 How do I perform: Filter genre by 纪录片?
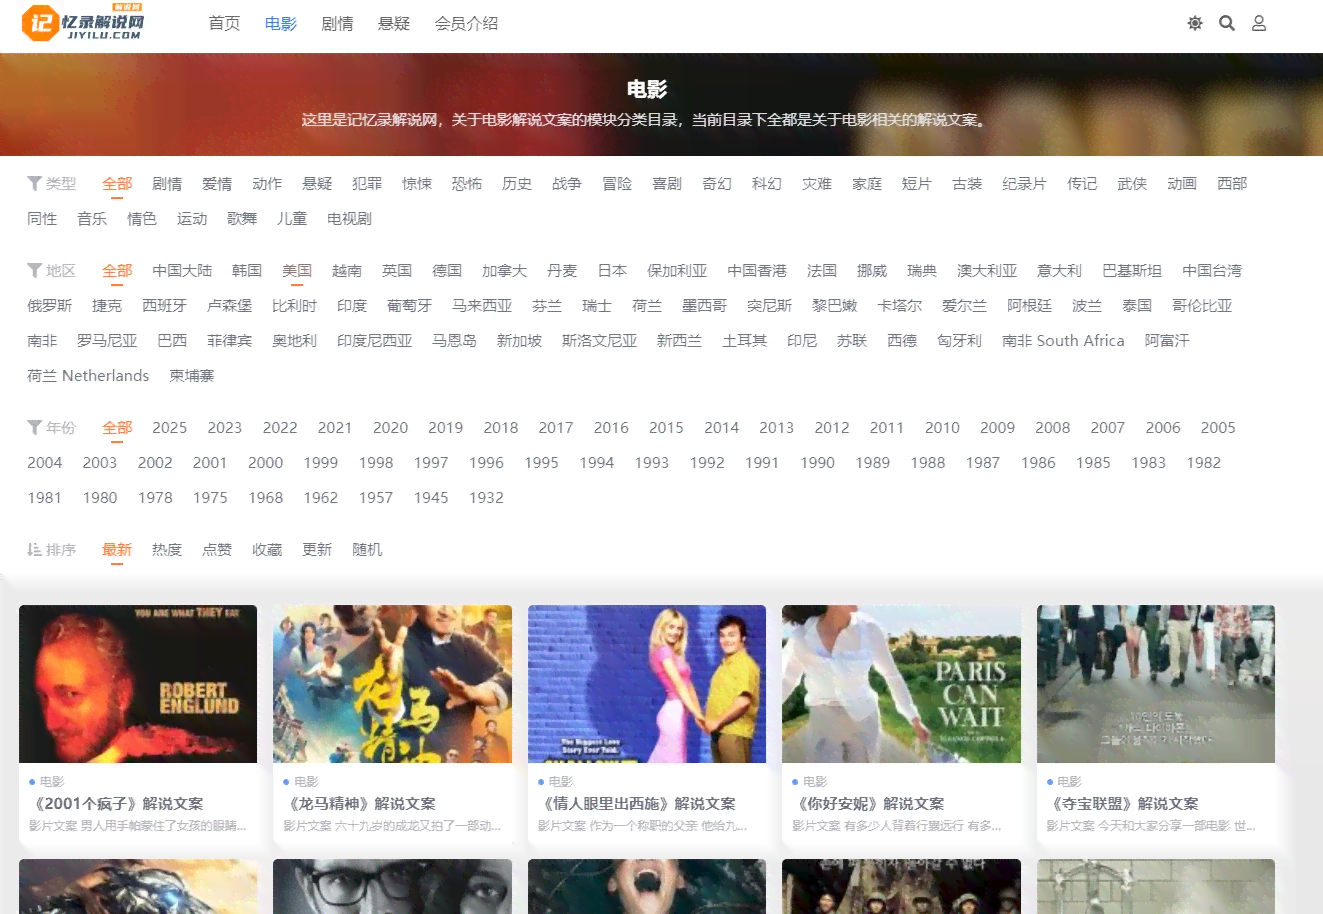tap(1024, 184)
